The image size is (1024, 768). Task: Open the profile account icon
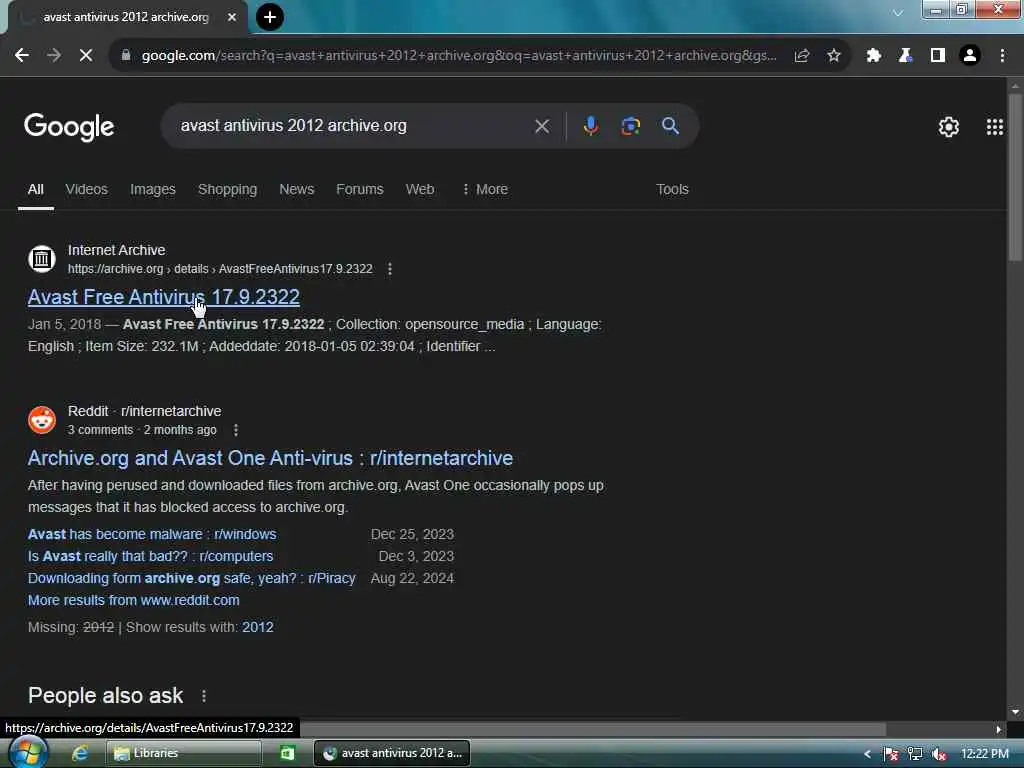tap(970, 56)
